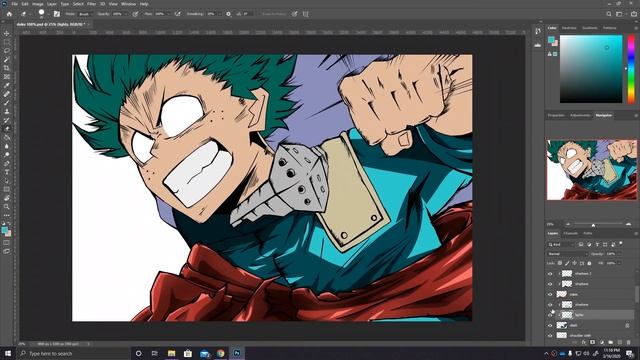Open layer Opacity dropdown arrow
The image size is (640, 360).
(618, 254)
